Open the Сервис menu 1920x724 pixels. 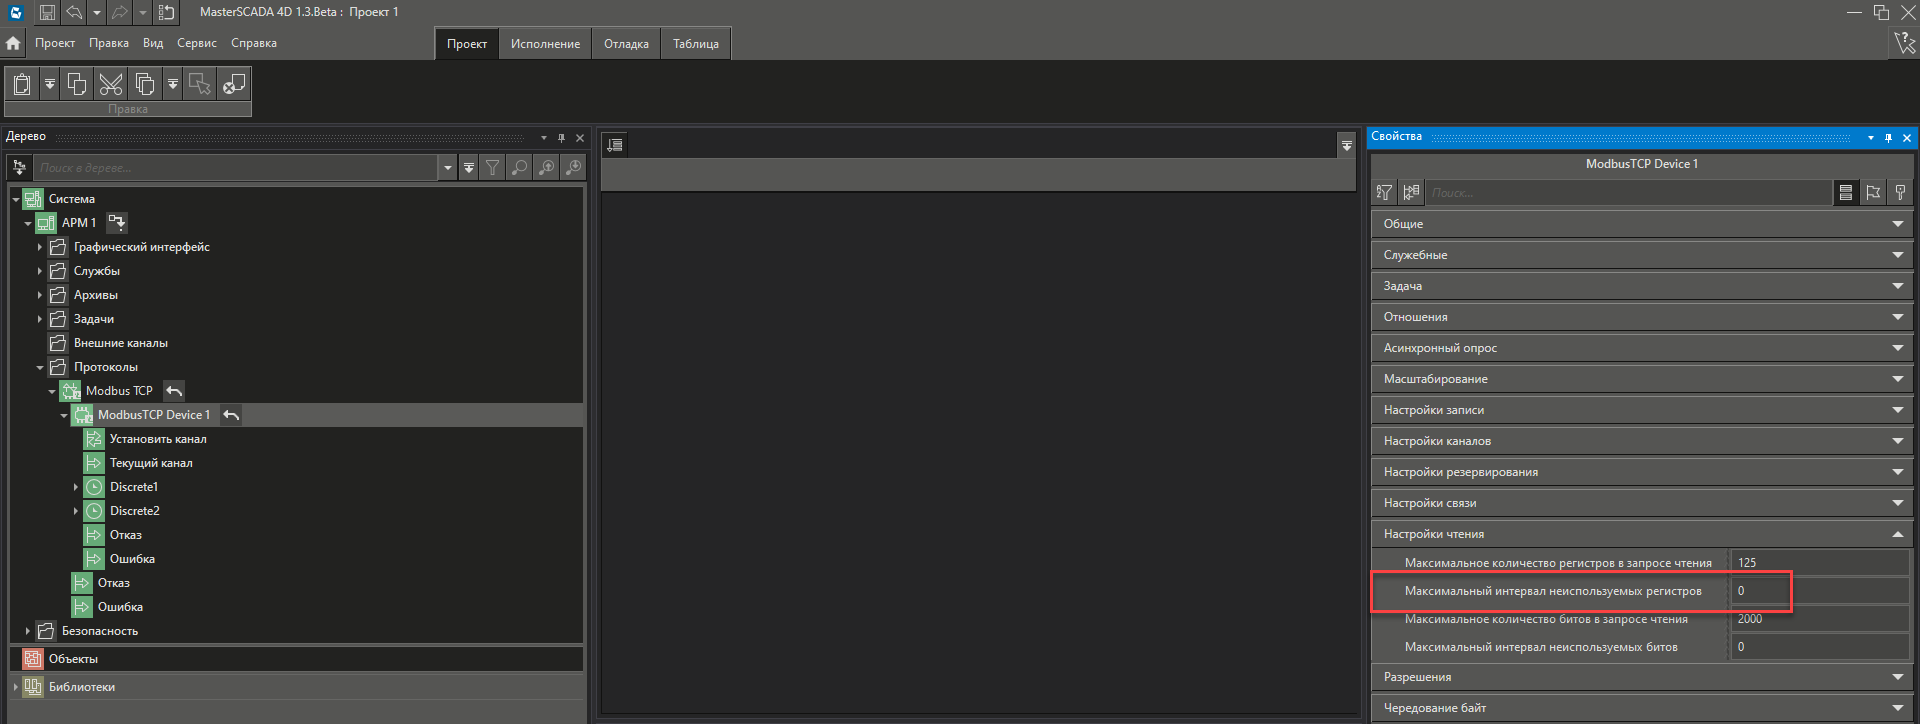coord(197,43)
